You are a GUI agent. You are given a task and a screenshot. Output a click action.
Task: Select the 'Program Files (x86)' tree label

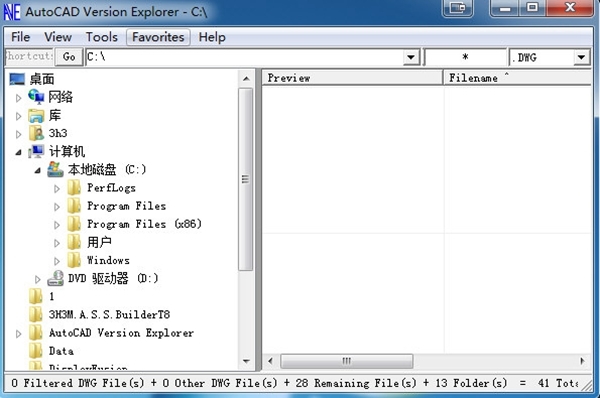coord(144,224)
